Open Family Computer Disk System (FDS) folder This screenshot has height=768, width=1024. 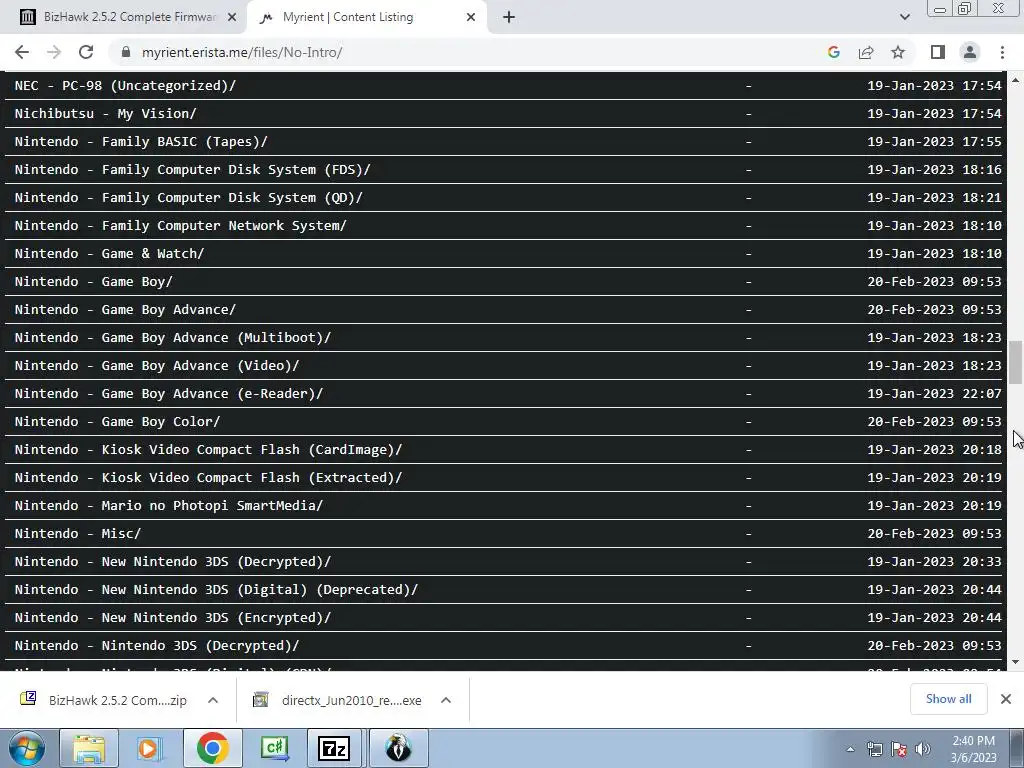(192, 170)
